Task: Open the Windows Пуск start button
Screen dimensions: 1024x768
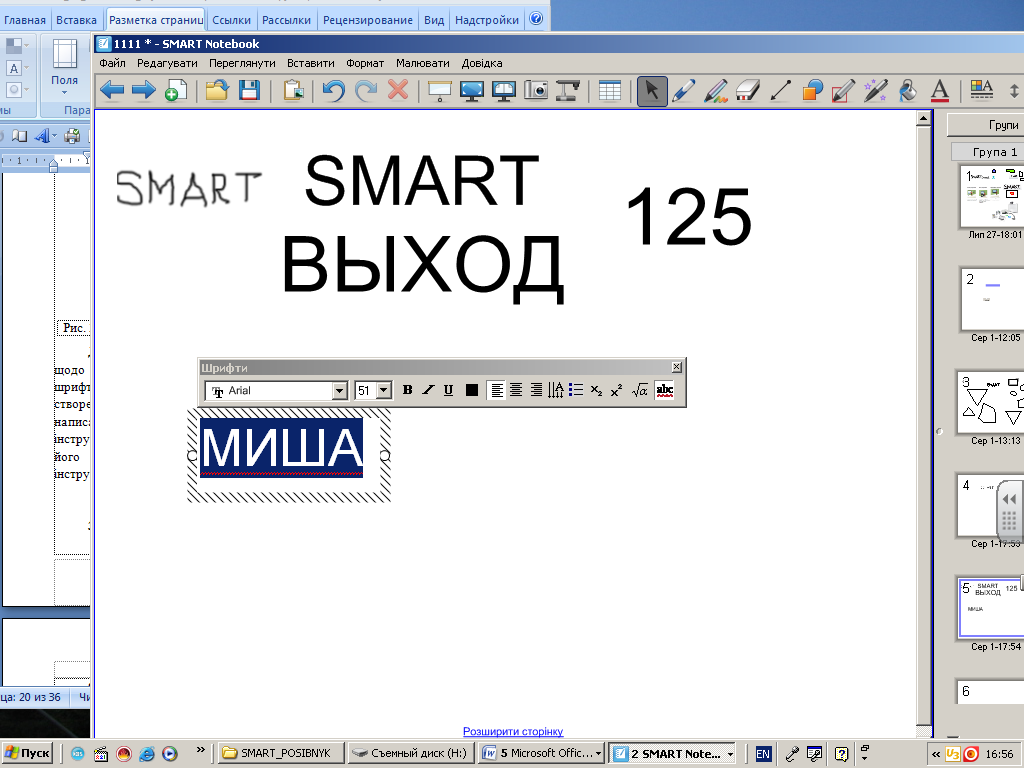Action: point(27,753)
